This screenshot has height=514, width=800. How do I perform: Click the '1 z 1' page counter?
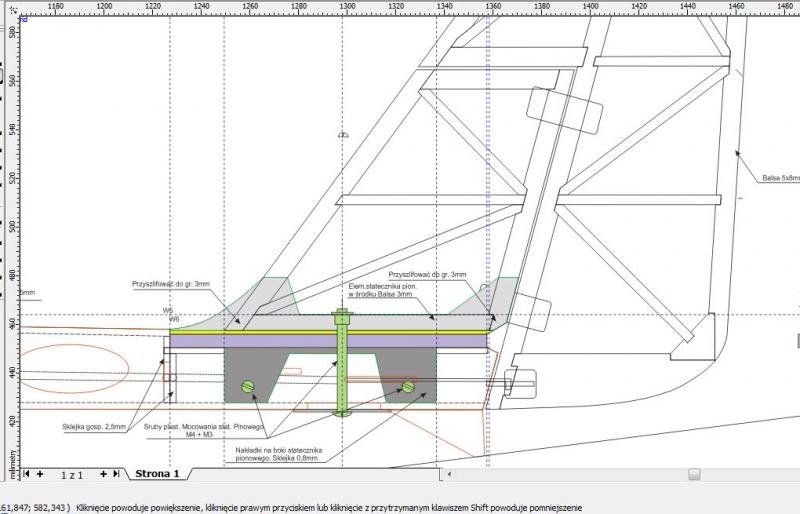pos(72,474)
